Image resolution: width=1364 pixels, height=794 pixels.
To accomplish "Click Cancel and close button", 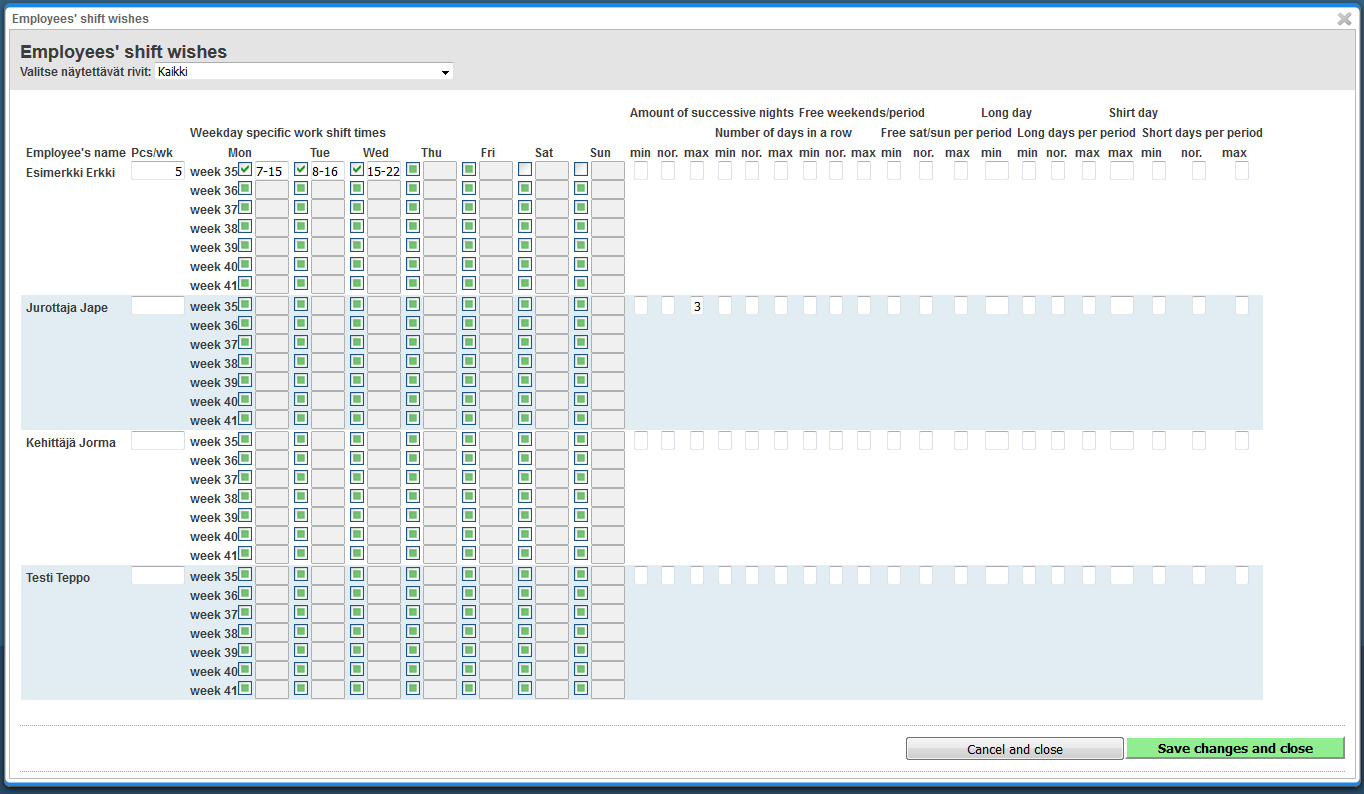I will coord(1014,749).
